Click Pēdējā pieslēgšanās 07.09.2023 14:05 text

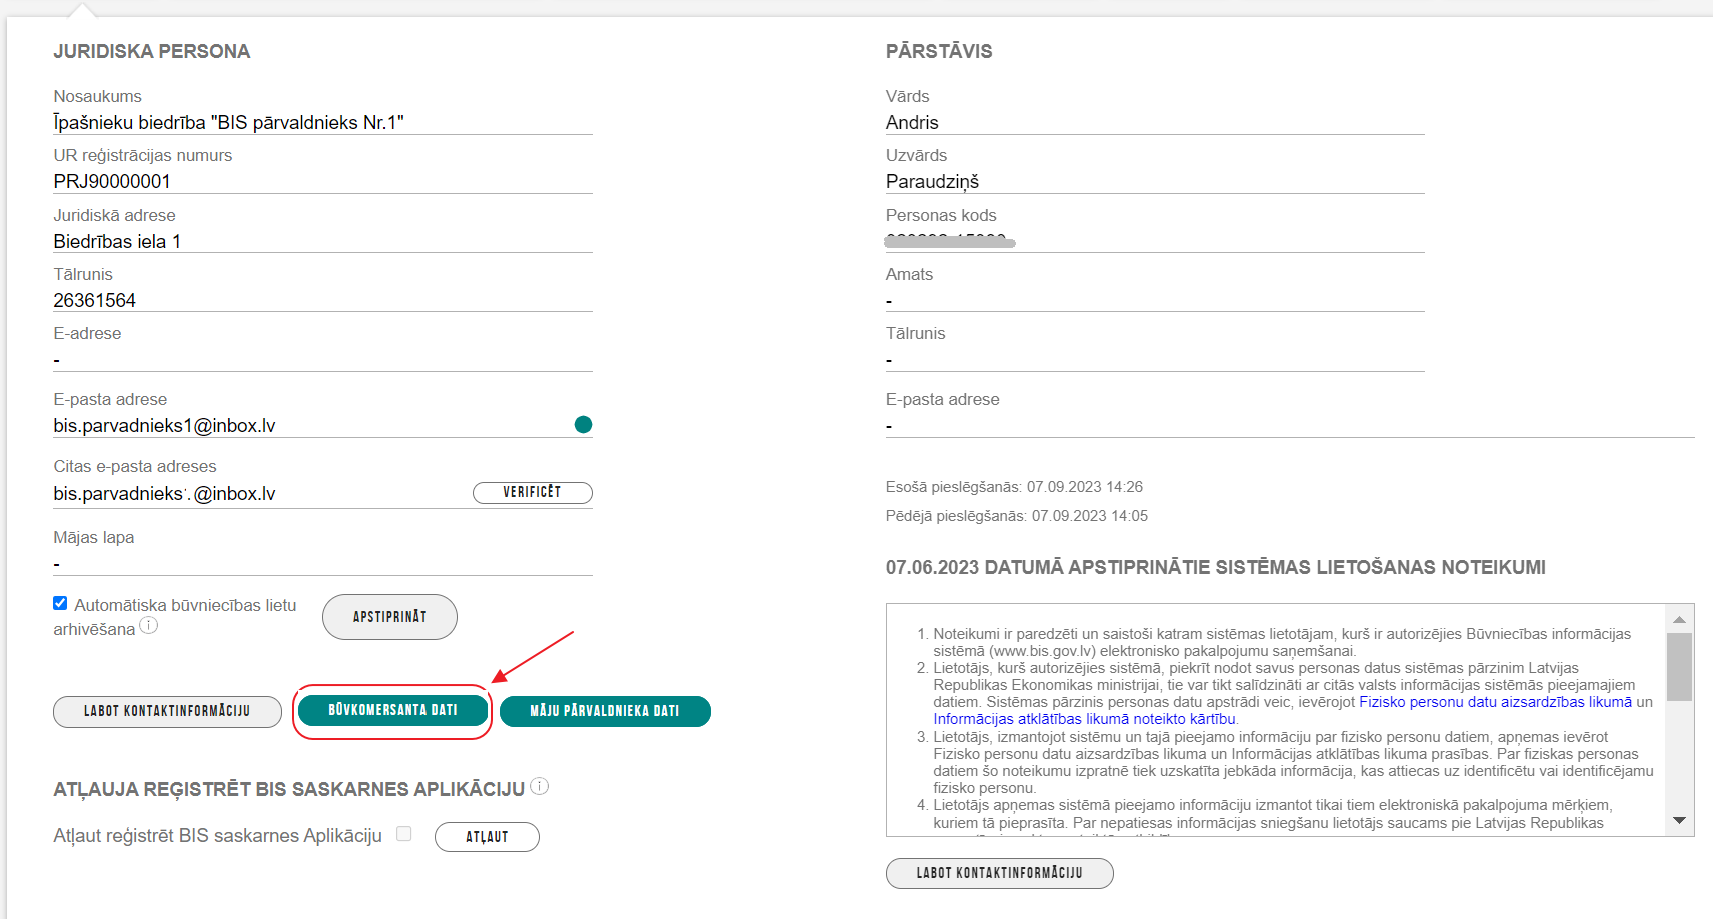tap(1017, 516)
